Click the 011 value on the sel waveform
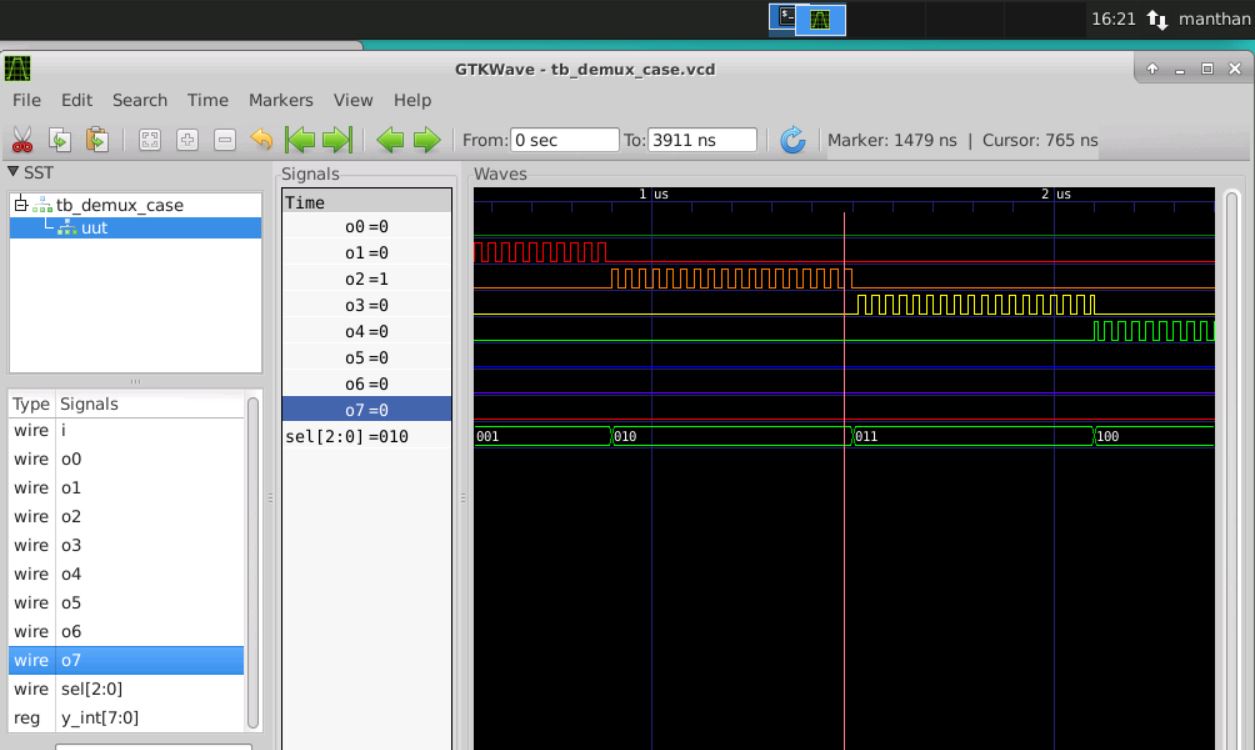 point(866,437)
